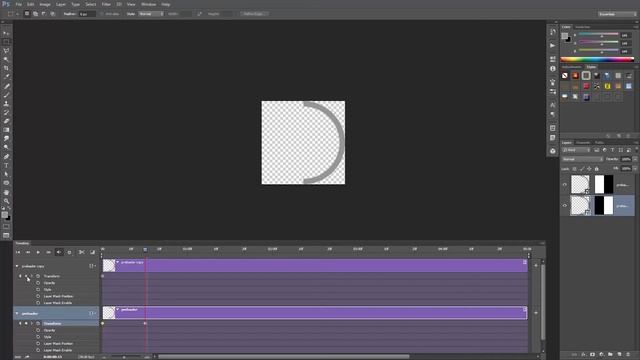The width and height of the screenshot is (640, 360).
Task: Select the Crop tool
Action: click(x=6, y=68)
